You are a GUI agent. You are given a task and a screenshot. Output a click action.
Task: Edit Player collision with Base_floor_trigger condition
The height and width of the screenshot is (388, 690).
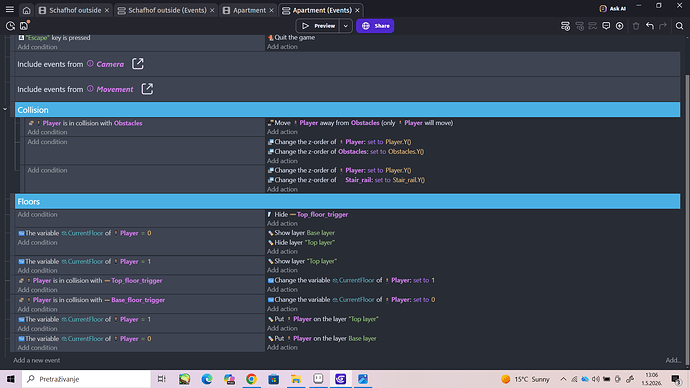pyautogui.click(x=92, y=300)
